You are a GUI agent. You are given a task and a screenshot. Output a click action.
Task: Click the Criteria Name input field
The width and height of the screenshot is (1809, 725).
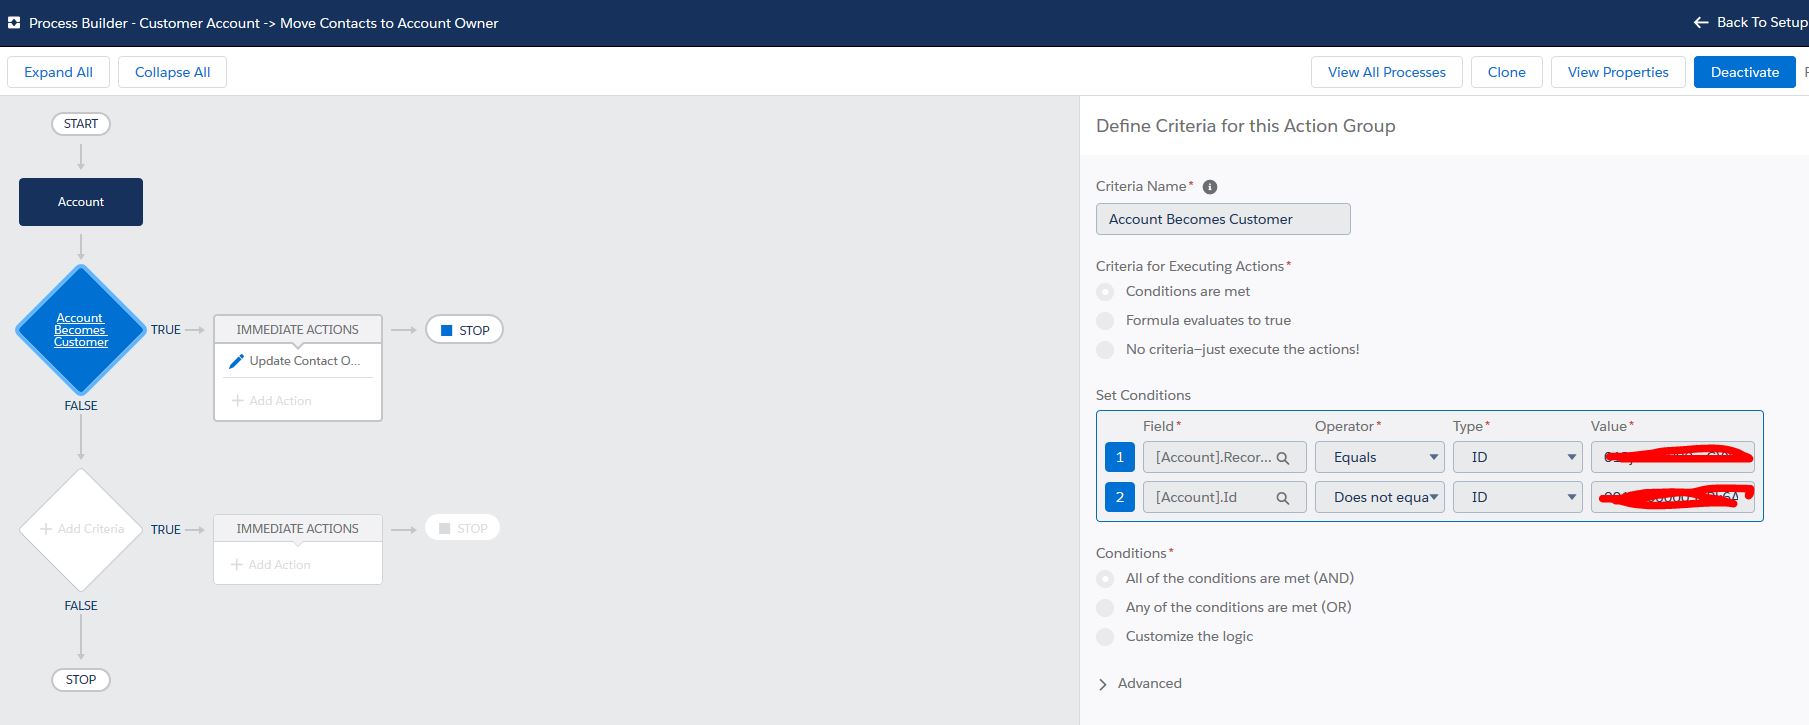pyautogui.click(x=1223, y=219)
